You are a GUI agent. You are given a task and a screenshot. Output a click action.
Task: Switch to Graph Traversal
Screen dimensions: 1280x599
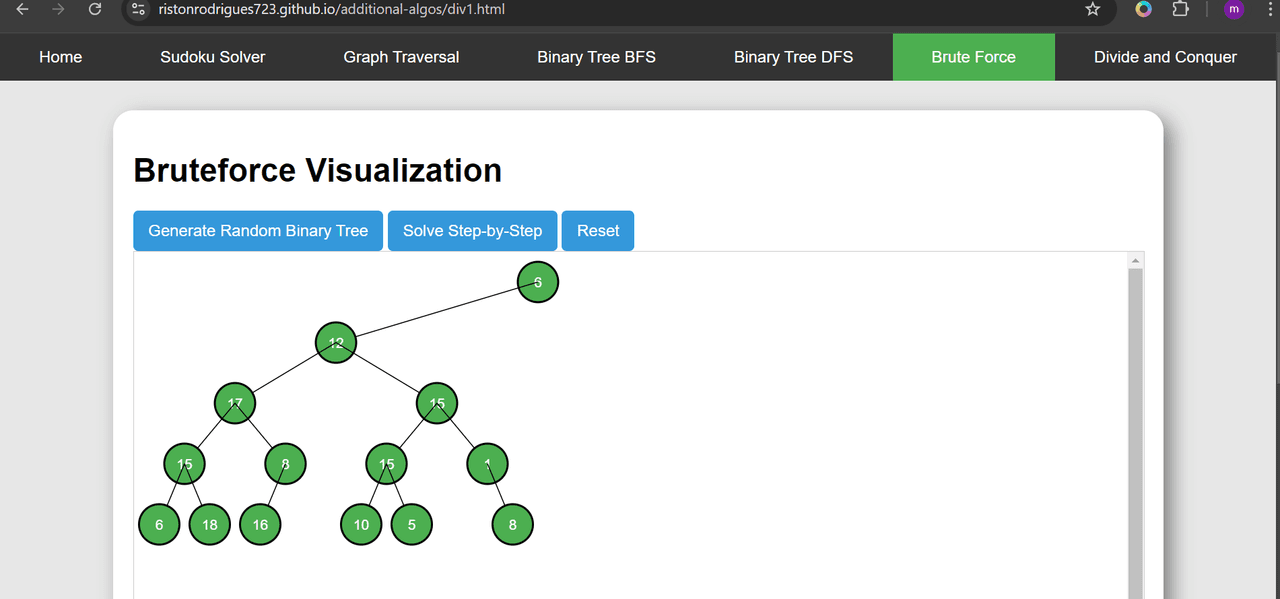[x=401, y=57]
